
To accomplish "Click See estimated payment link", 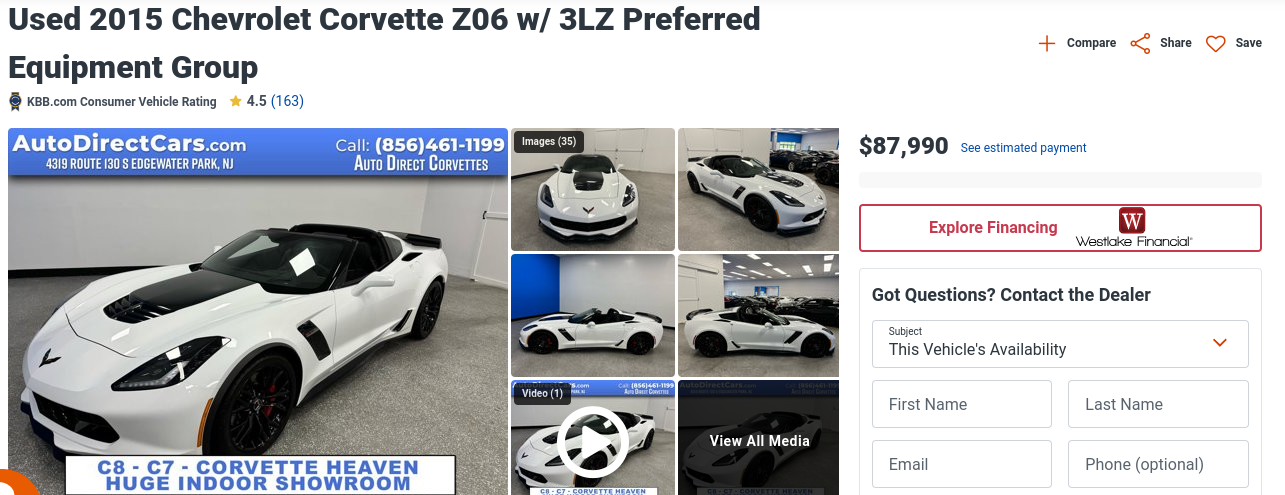I will pos(1023,148).
